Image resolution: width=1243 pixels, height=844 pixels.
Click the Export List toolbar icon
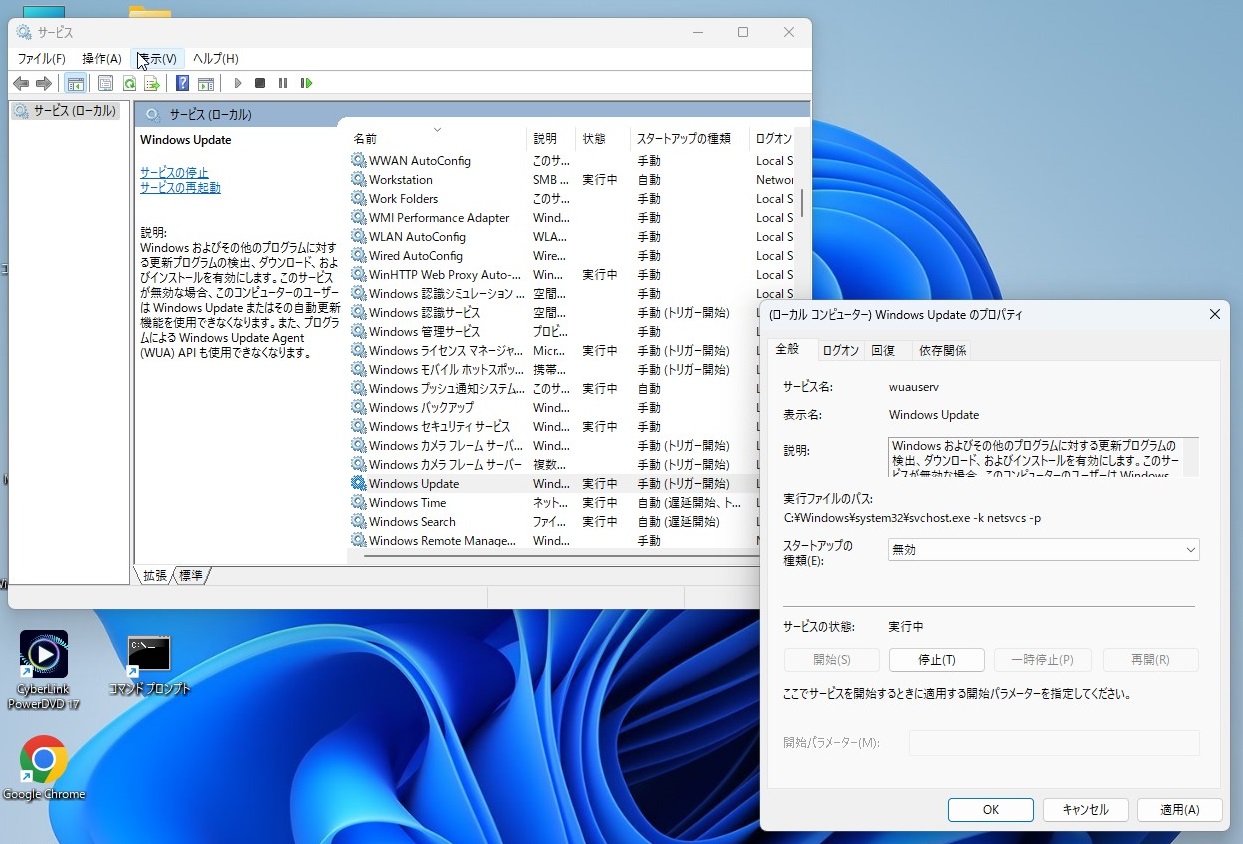pos(152,83)
